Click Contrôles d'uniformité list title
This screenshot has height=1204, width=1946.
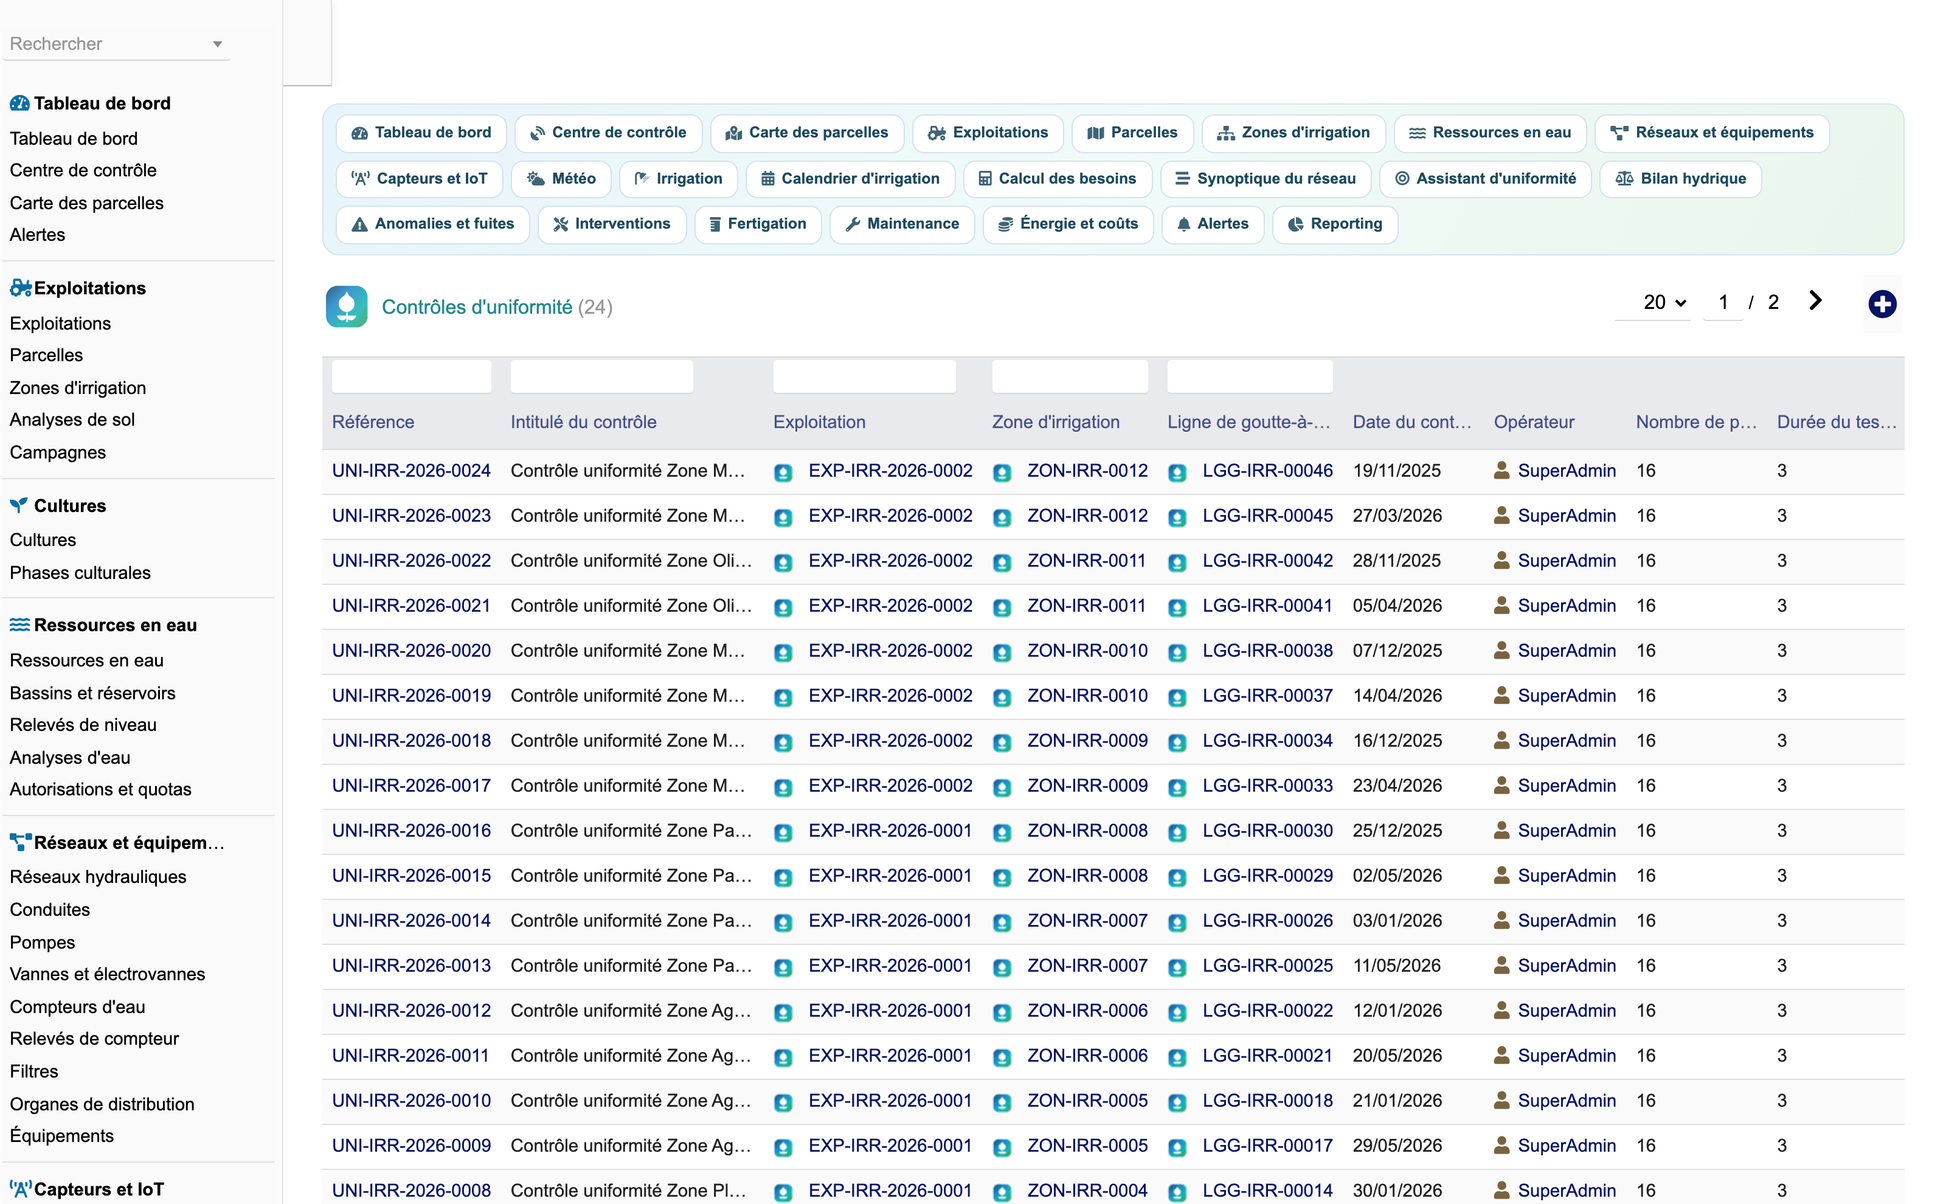pyautogui.click(x=477, y=307)
